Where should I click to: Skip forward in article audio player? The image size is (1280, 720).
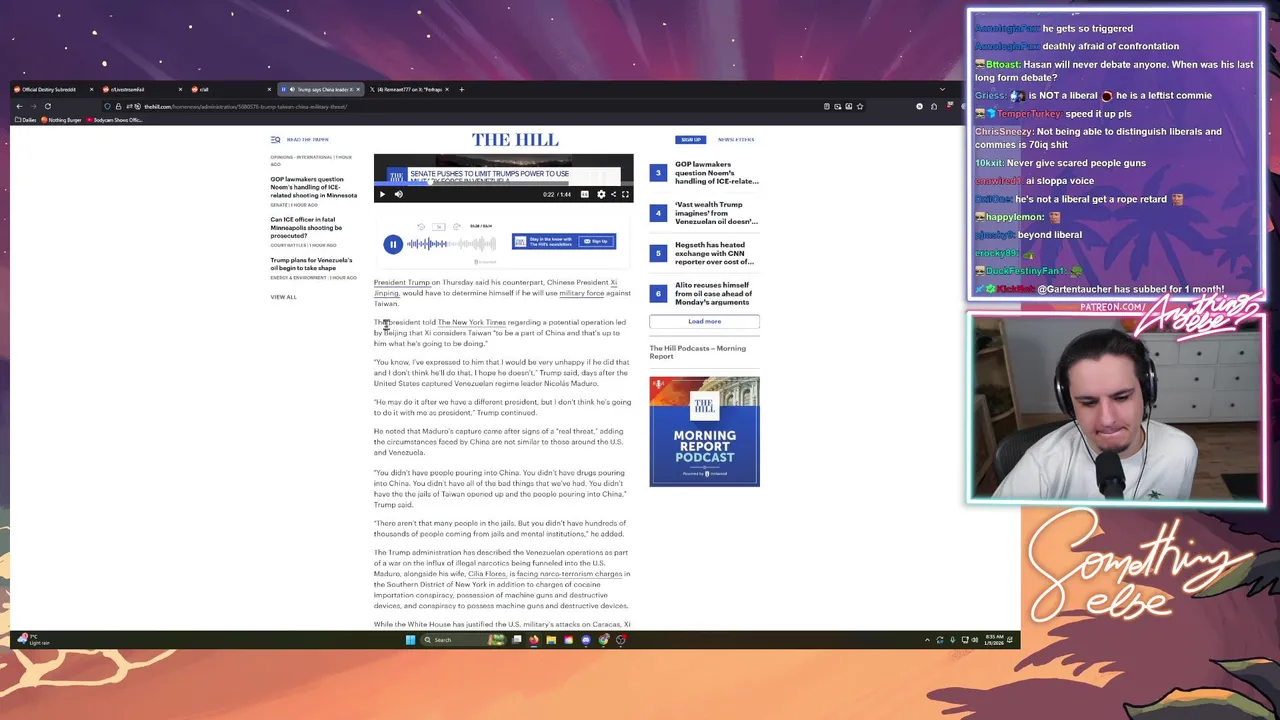coord(457,227)
